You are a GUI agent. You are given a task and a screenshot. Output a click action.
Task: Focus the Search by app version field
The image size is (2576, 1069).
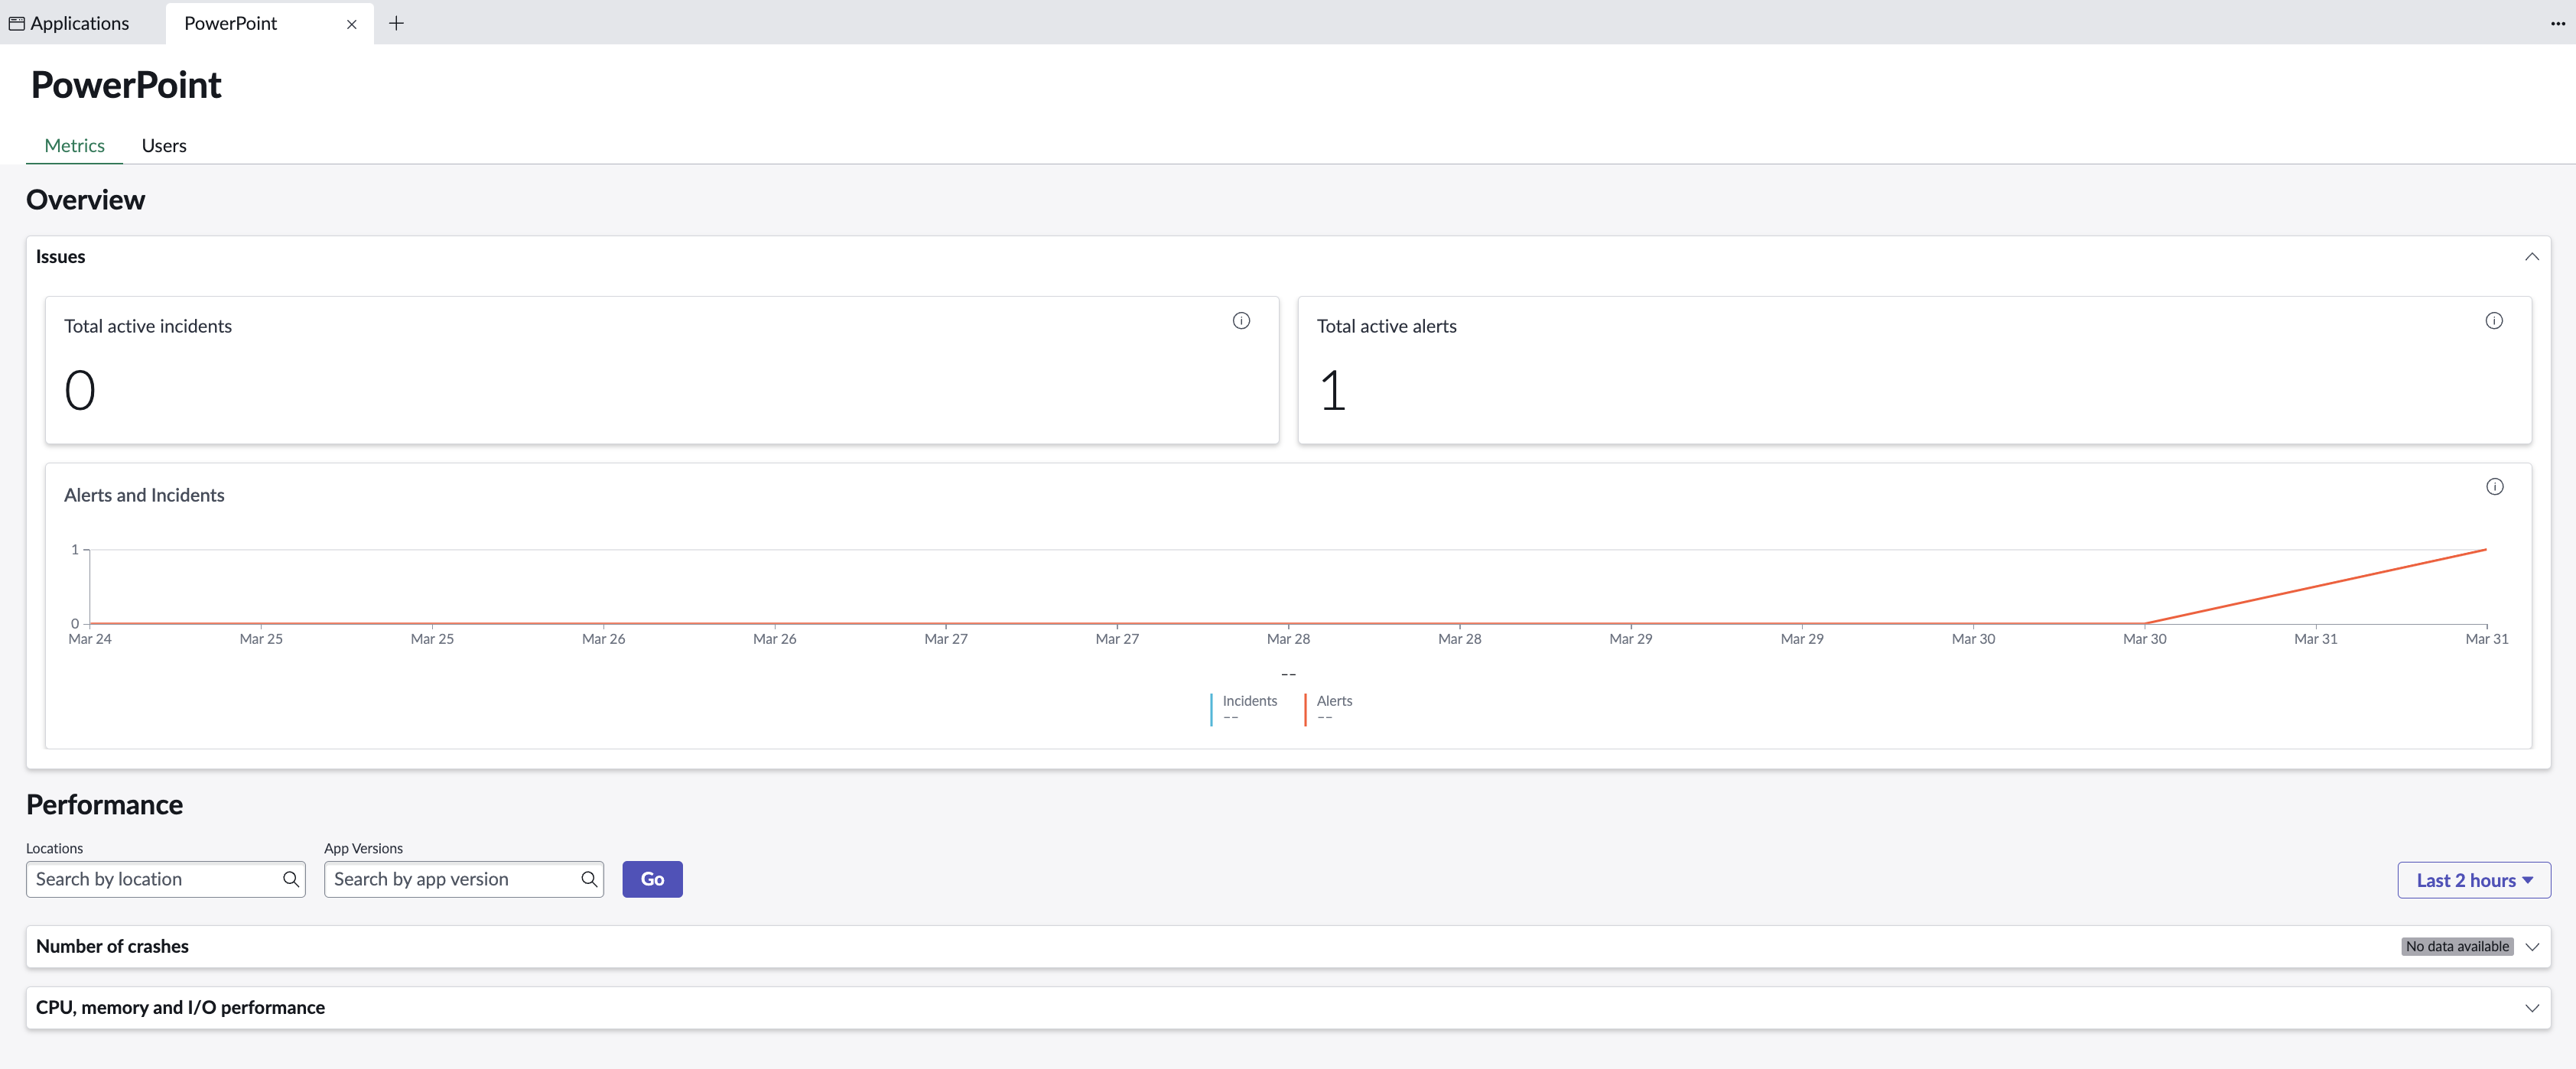(463, 879)
